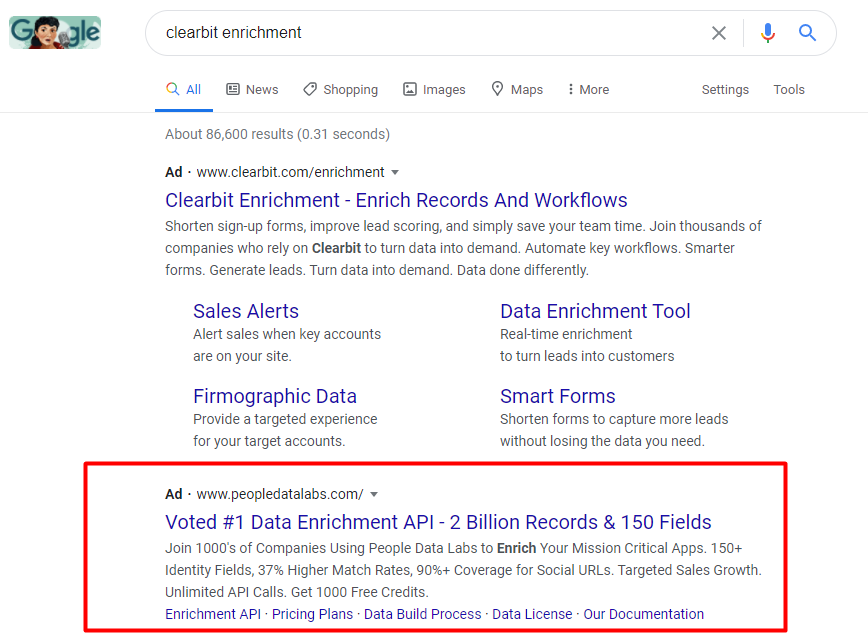Select the All results tab
This screenshot has height=639, width=868.
[184, 90]
